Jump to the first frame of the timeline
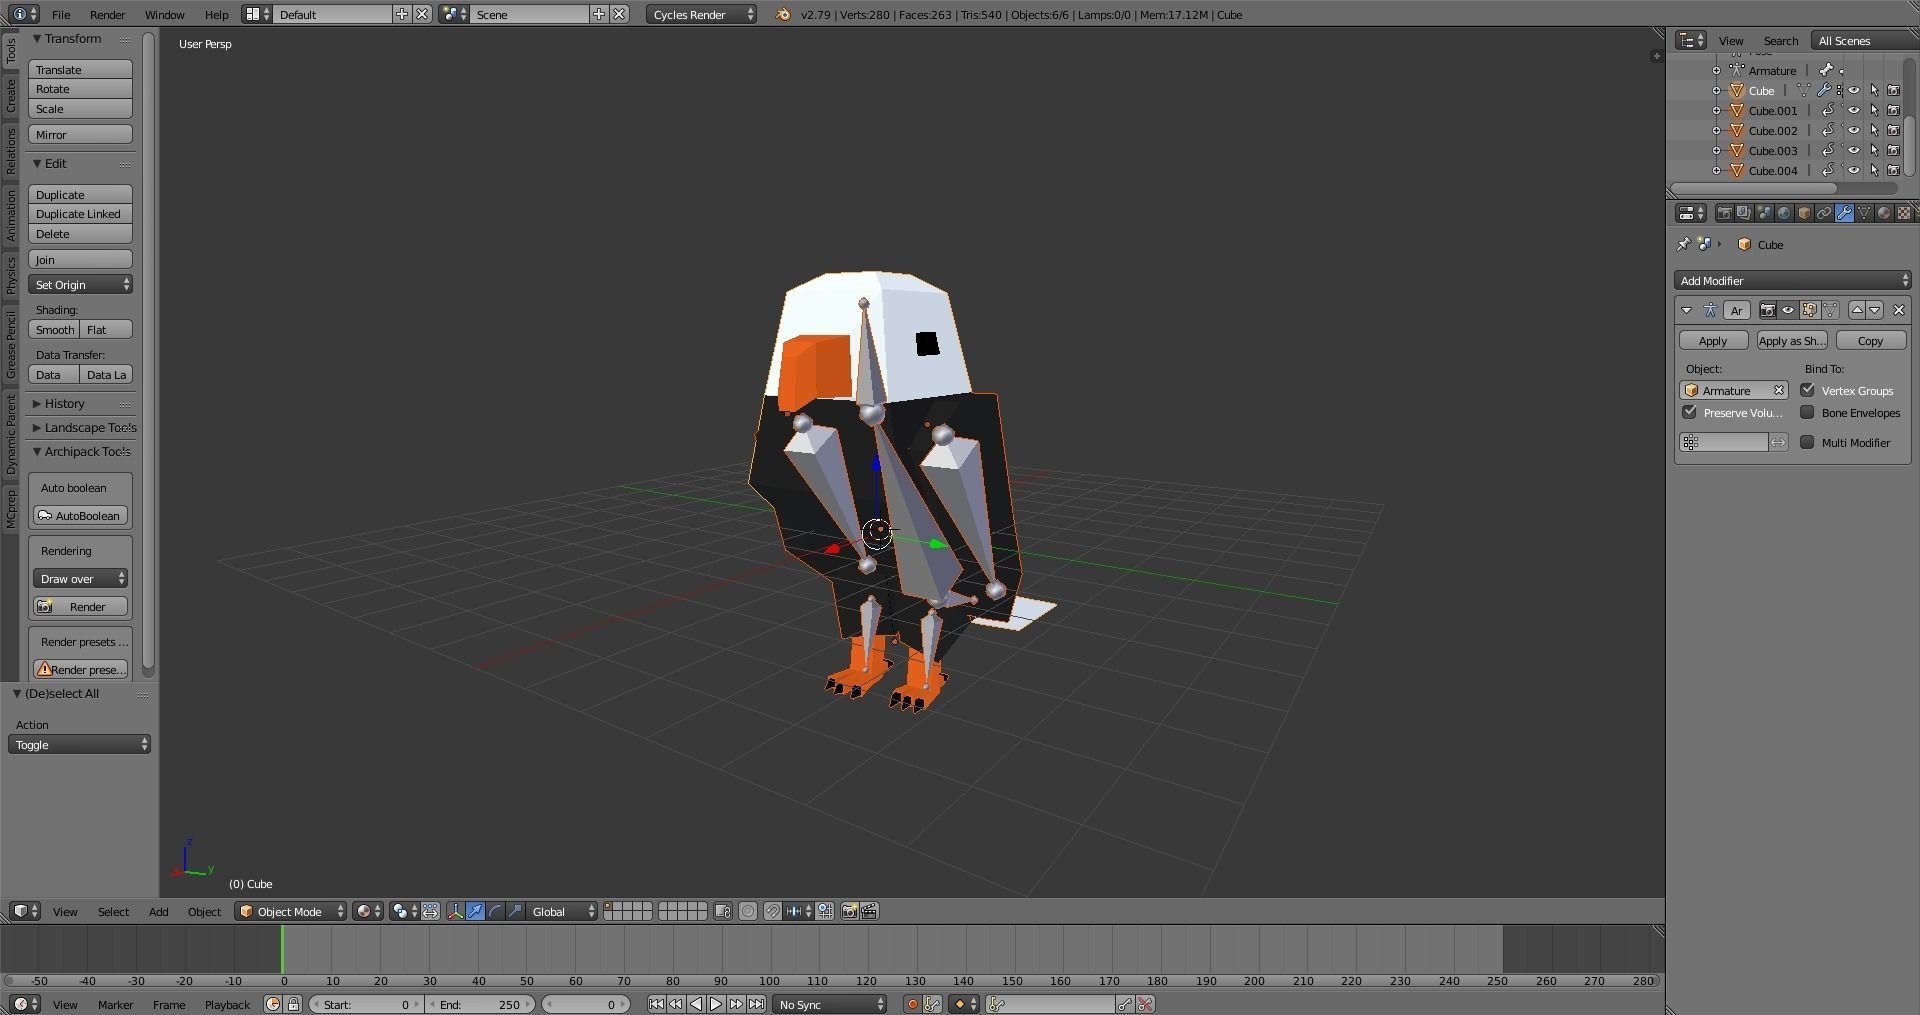 pyautogui.click(x=656, y=1004)
